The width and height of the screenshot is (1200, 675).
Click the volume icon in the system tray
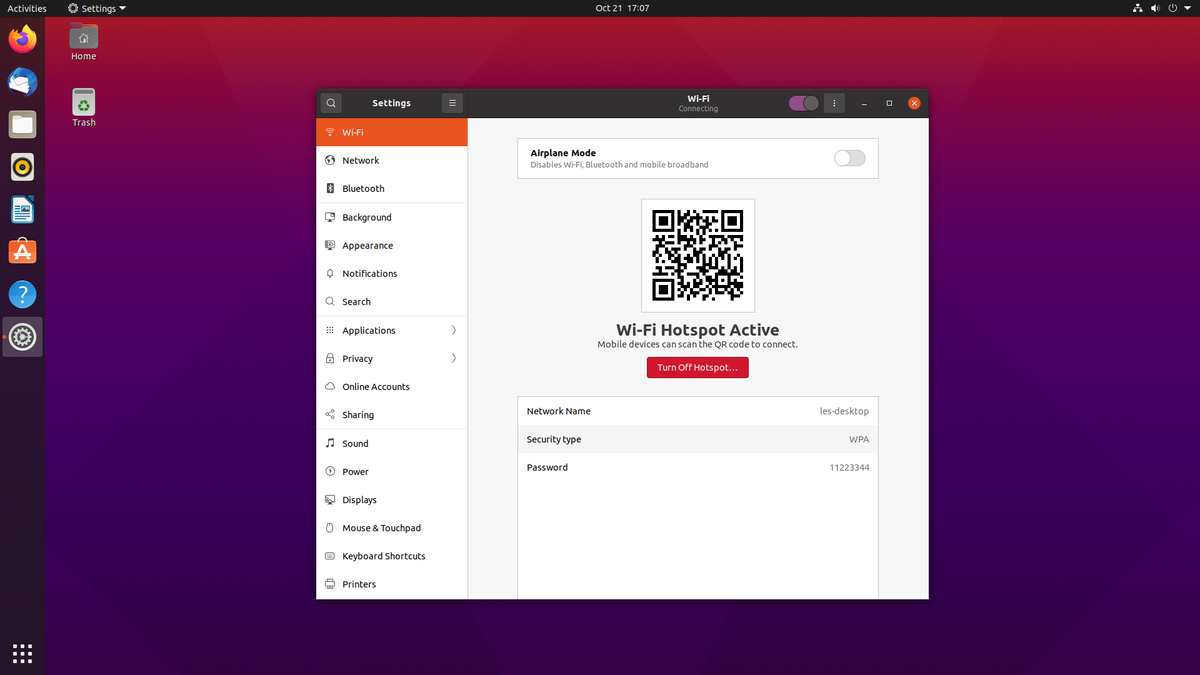click(1157, 8)
